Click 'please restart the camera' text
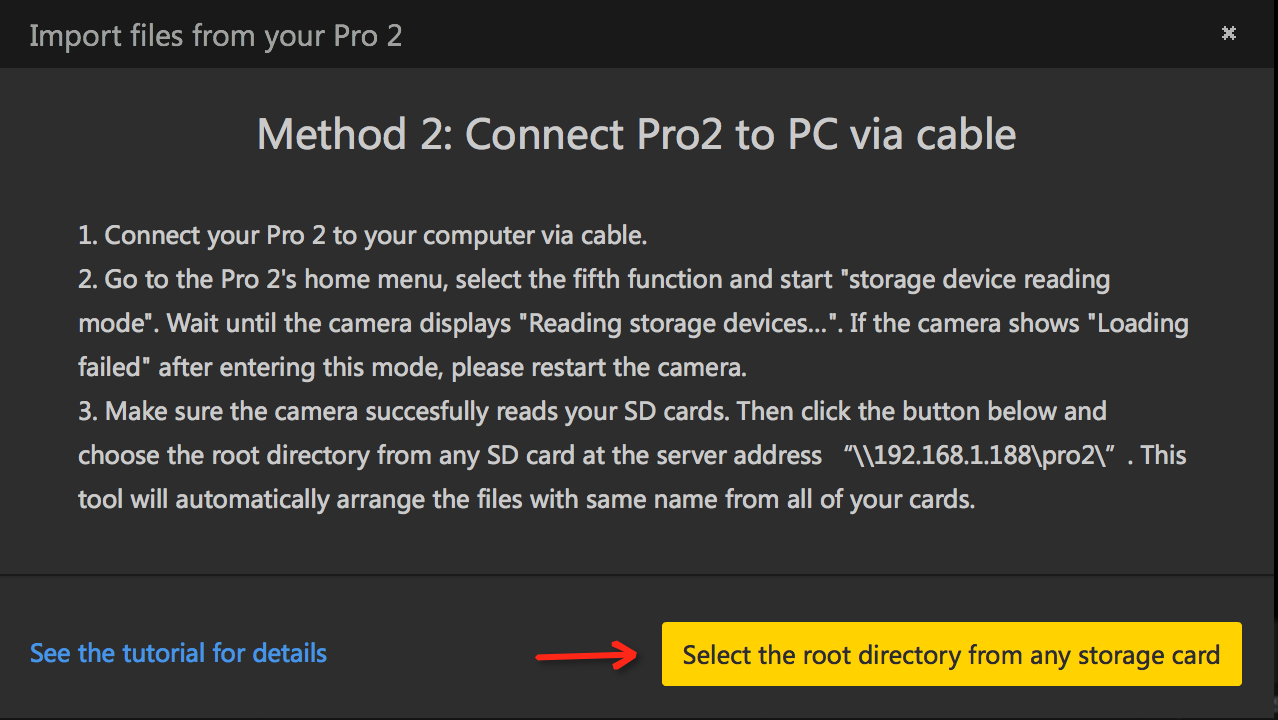 [599, 368]
